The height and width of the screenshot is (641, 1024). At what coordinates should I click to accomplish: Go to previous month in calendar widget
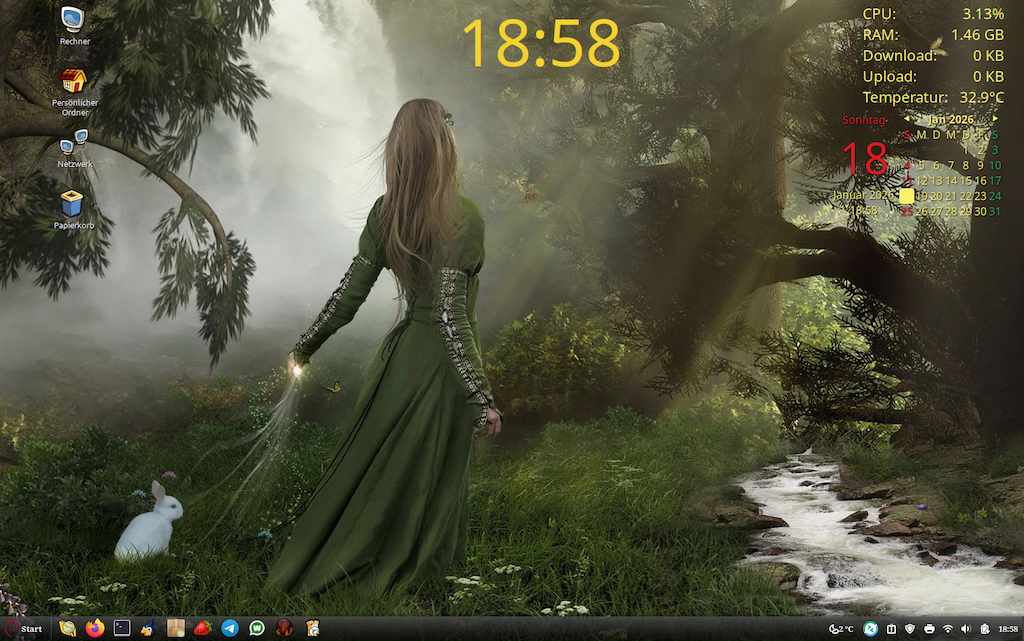[907, 119]
